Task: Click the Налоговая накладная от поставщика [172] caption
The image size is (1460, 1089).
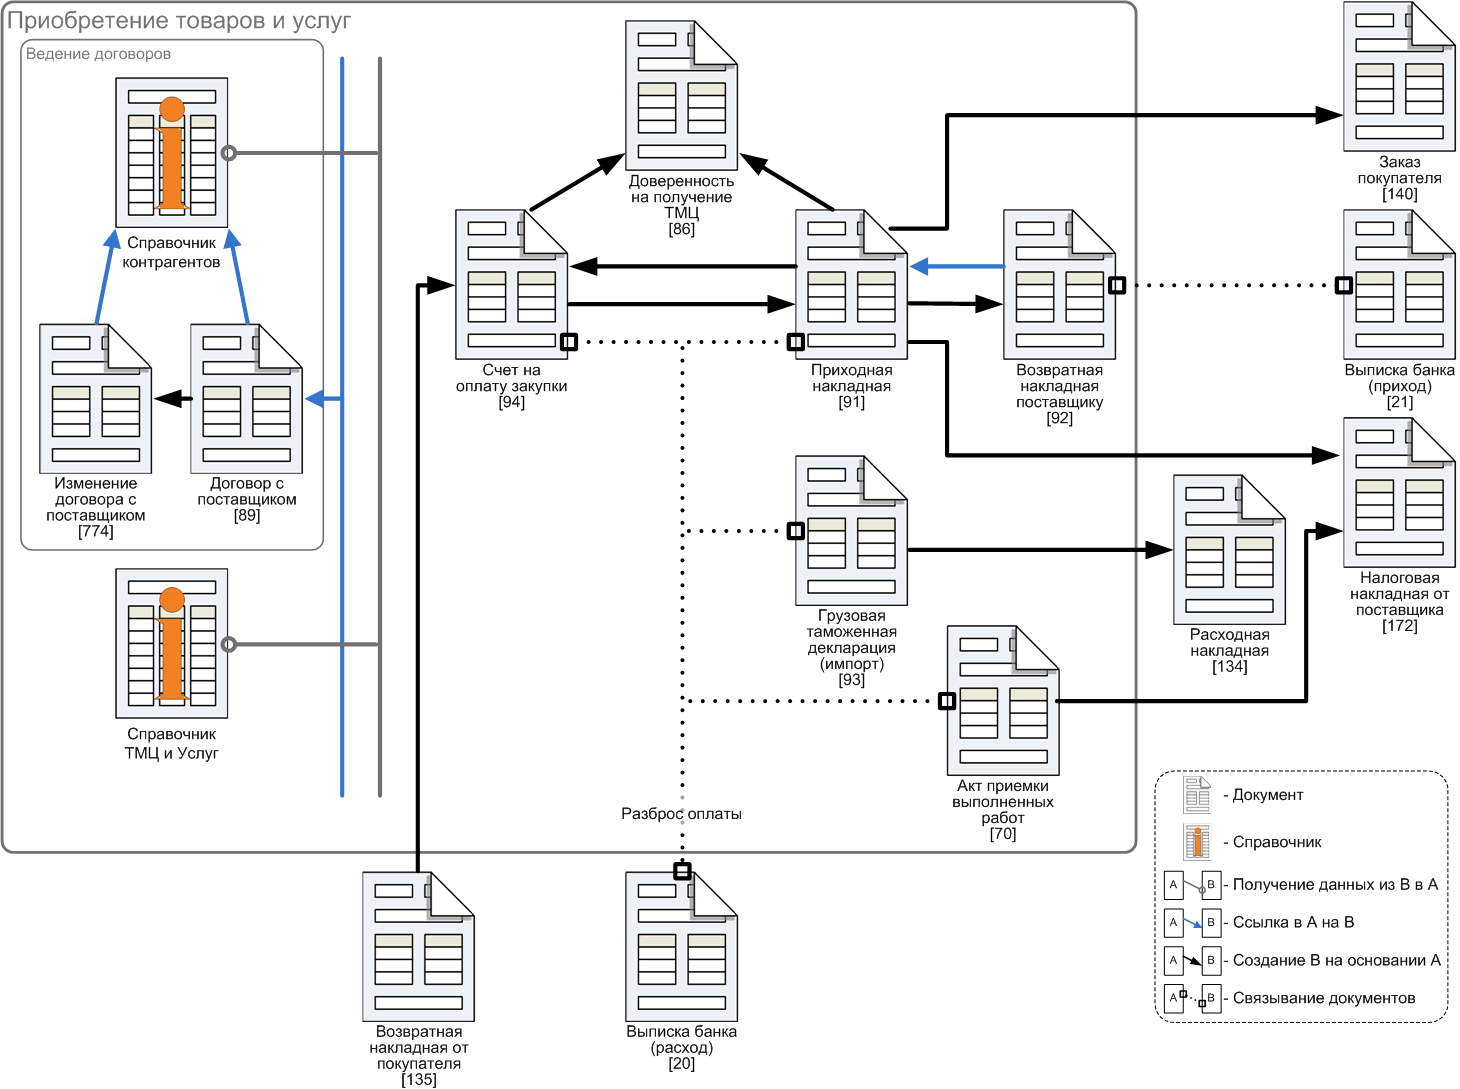Action: tap(1400, 602)
